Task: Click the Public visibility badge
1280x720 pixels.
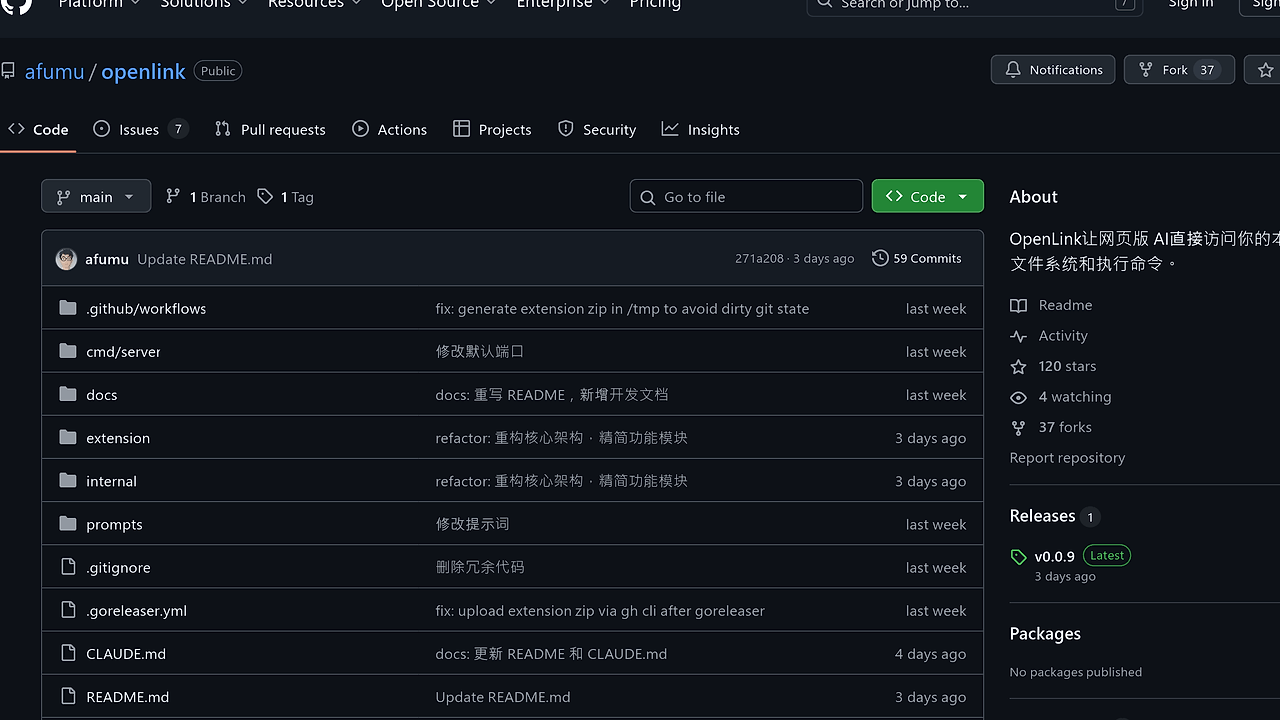Action: (218, 71)
